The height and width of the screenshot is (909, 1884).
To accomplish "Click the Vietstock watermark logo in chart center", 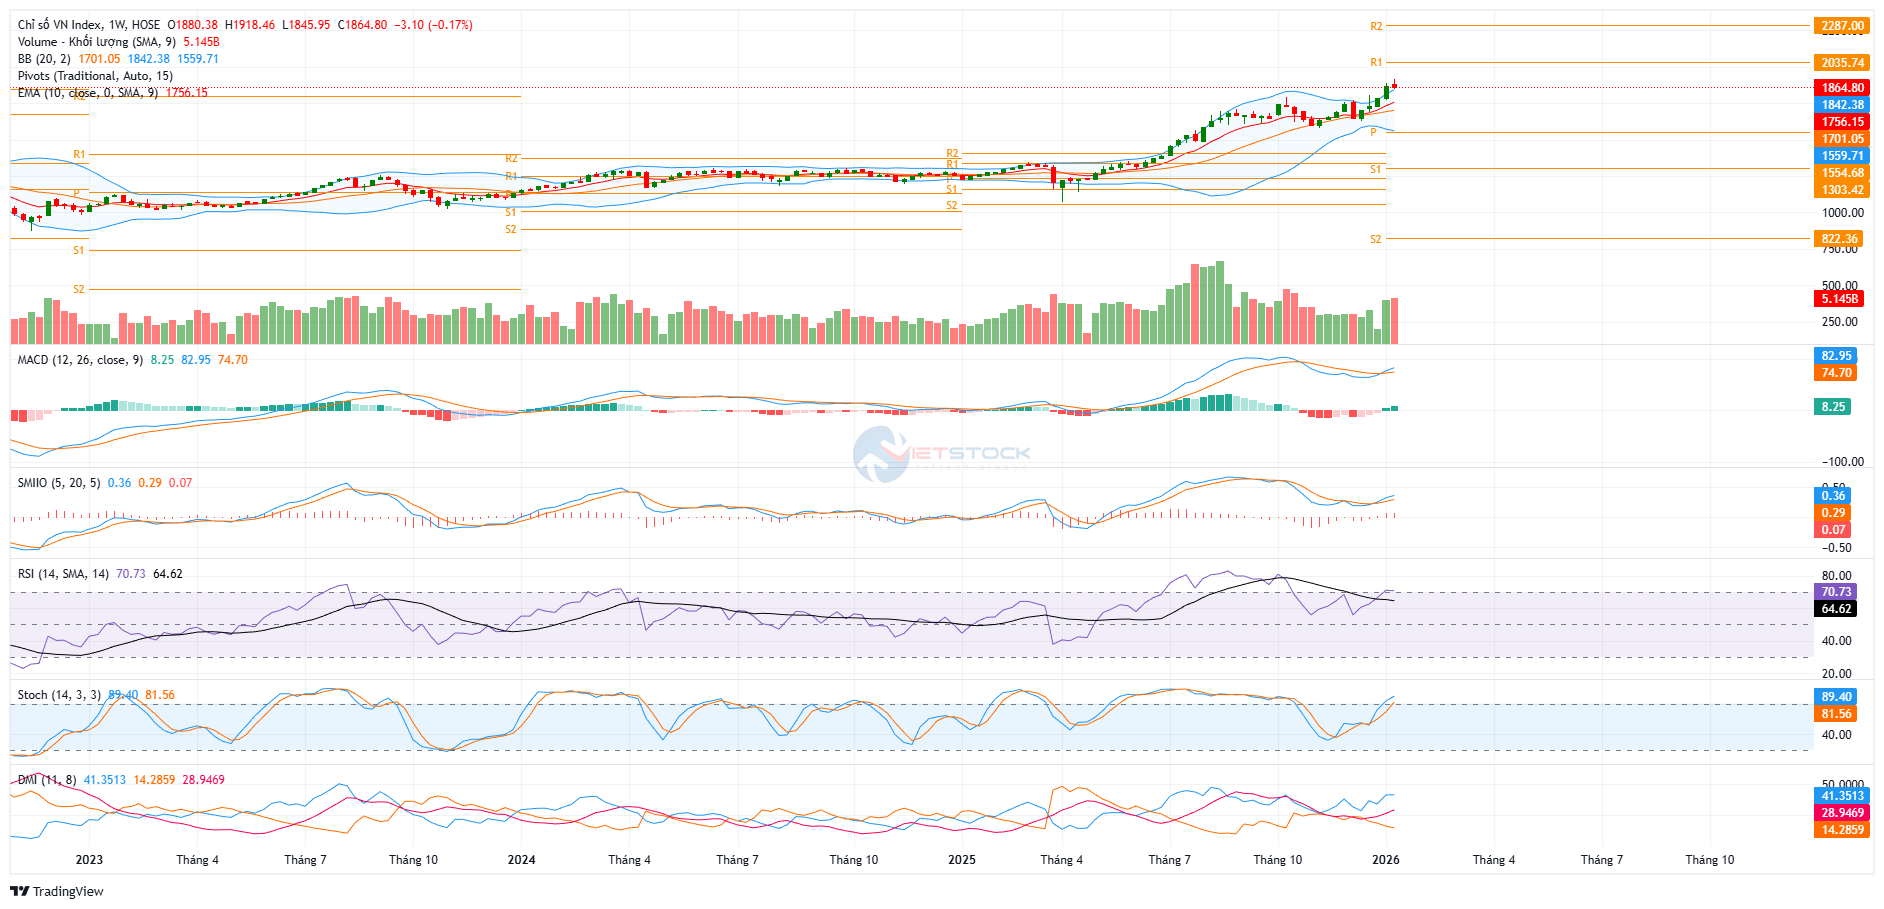I will [x=941, y=453].
